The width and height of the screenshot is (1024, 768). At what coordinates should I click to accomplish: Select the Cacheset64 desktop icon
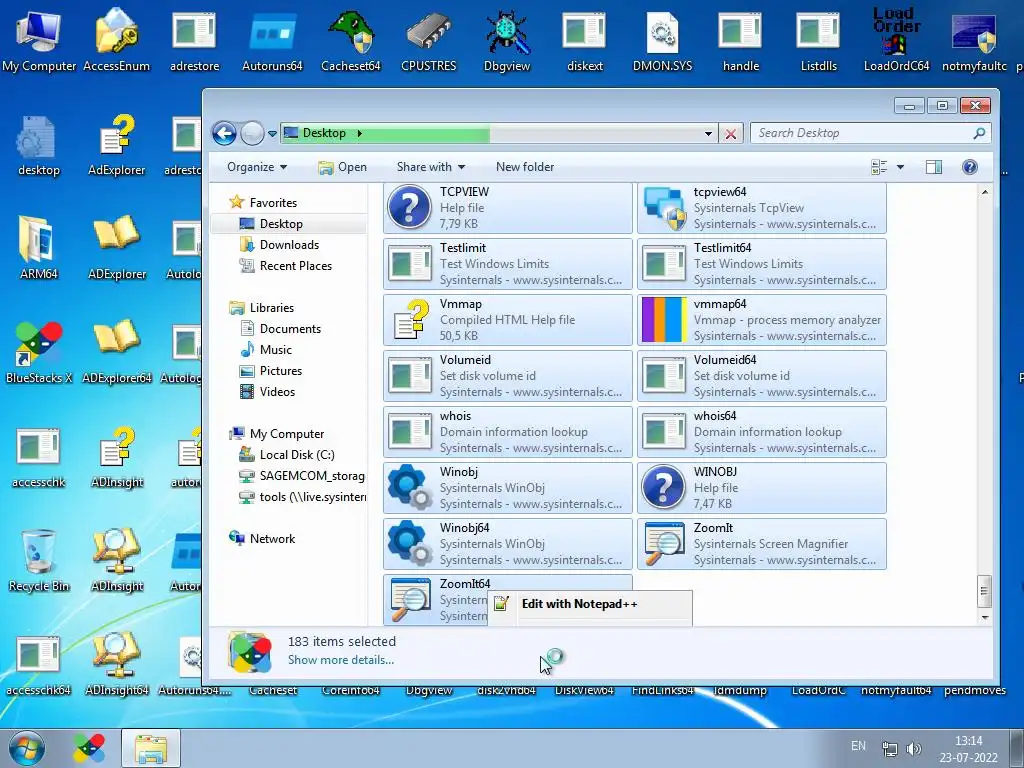[x=351, y=39]
